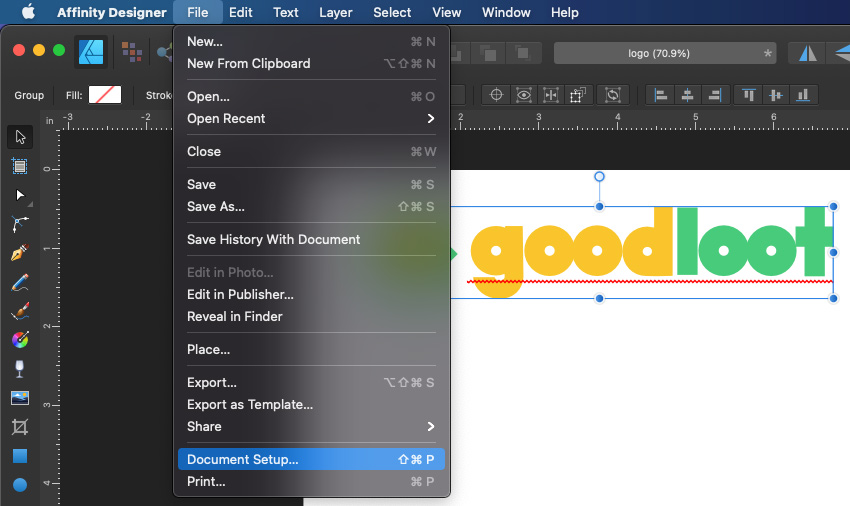The width and height of the screenshot is (850, 506).
Task: Click Align Bottom icon
Action: 803,95
